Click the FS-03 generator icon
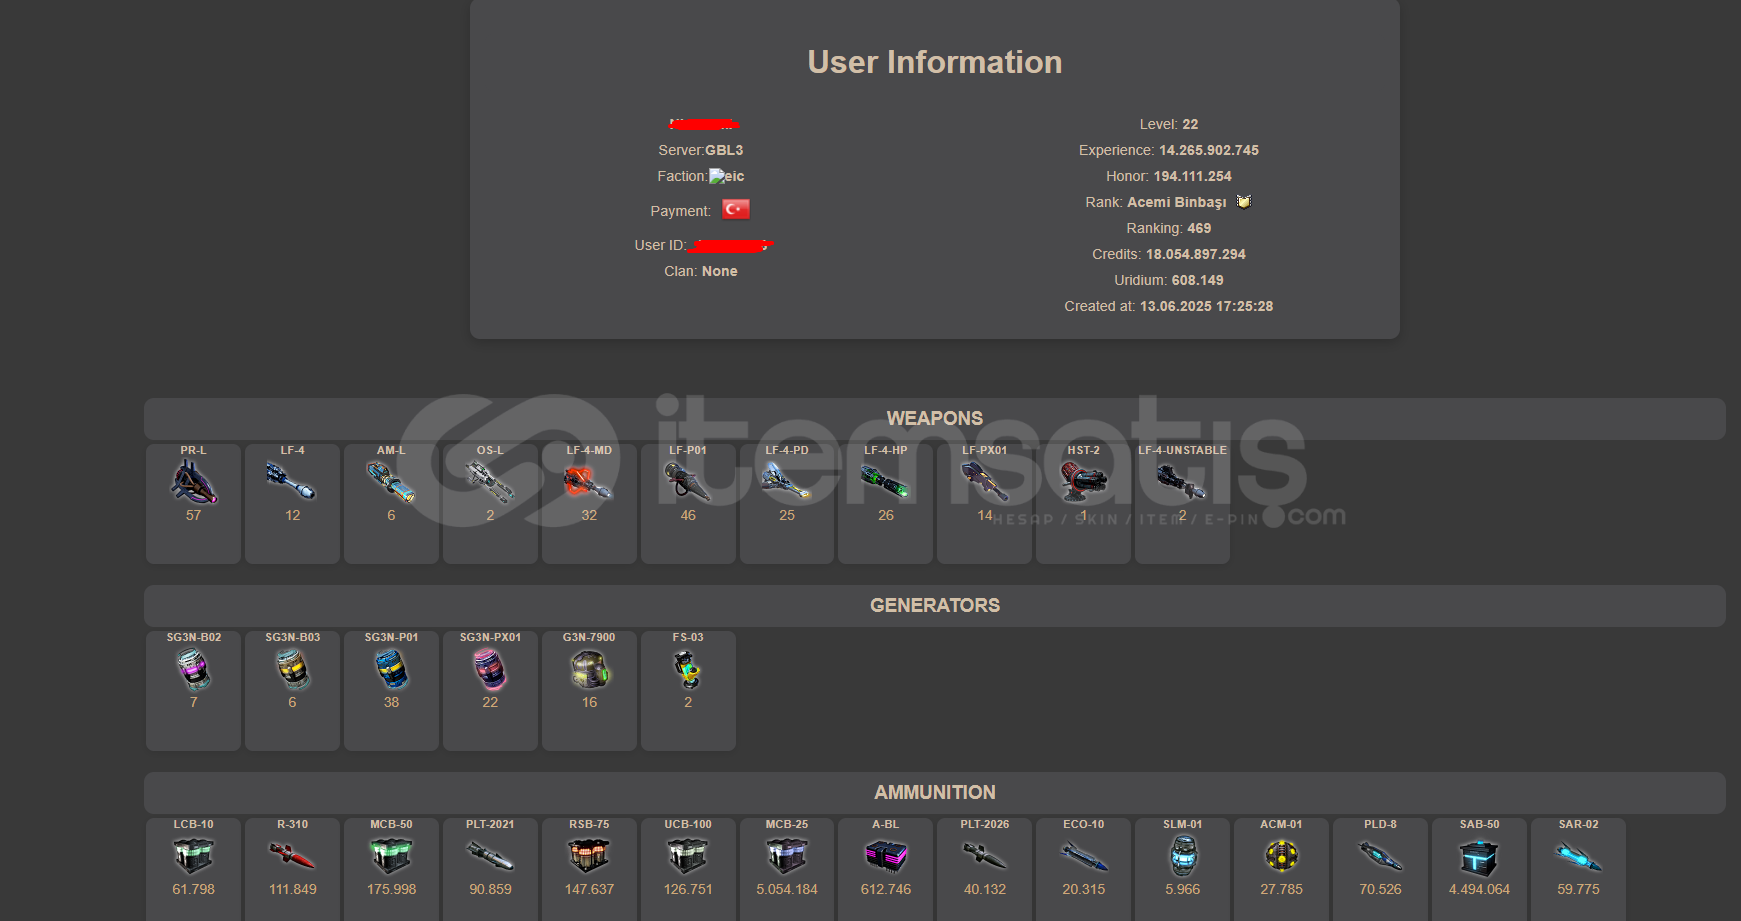The width and height of the screenshot is (1741, 921). (x=688, y=669)
